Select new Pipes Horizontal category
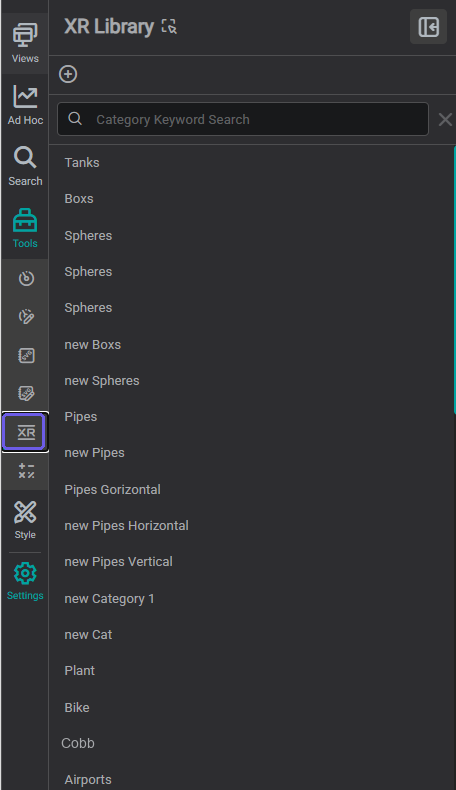 [x=126, y=525]
